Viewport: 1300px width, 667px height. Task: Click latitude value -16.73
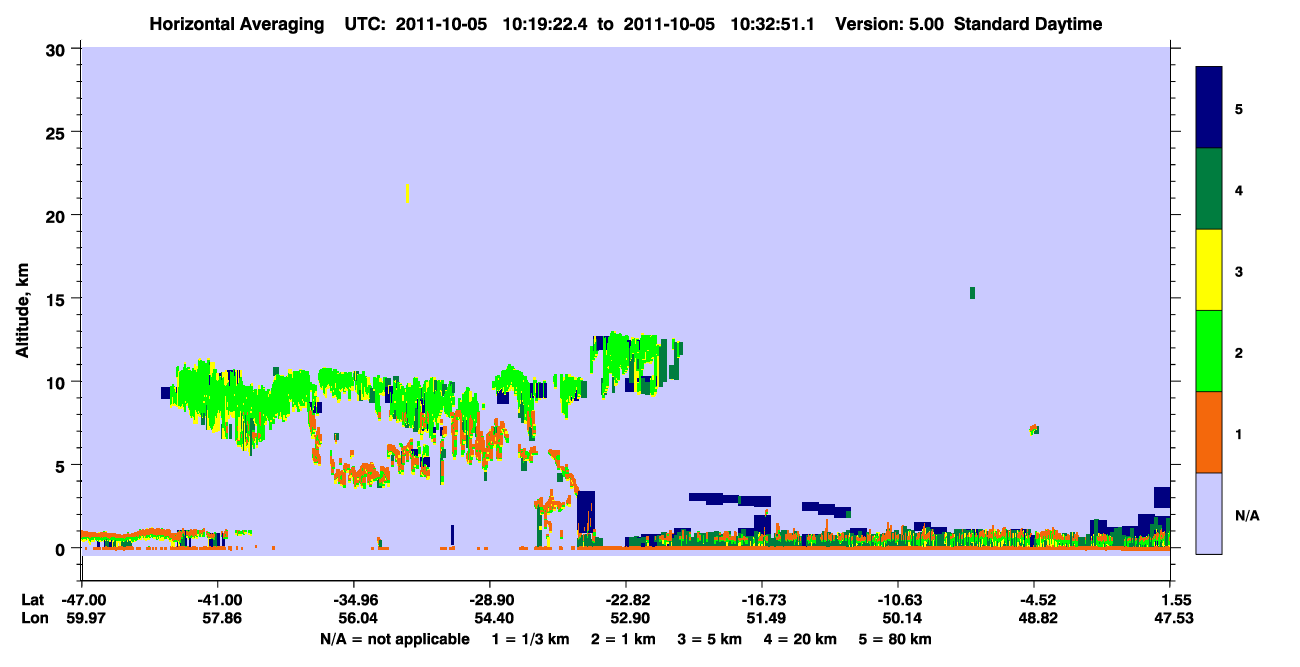pos(762,600)
